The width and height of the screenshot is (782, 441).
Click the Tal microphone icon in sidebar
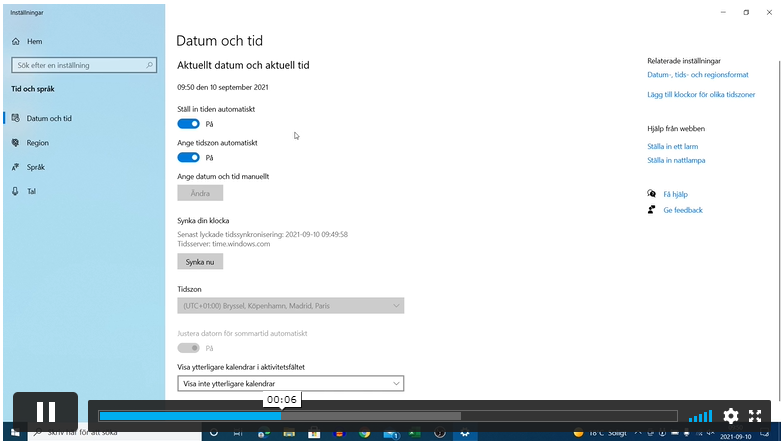coord(16,191)
